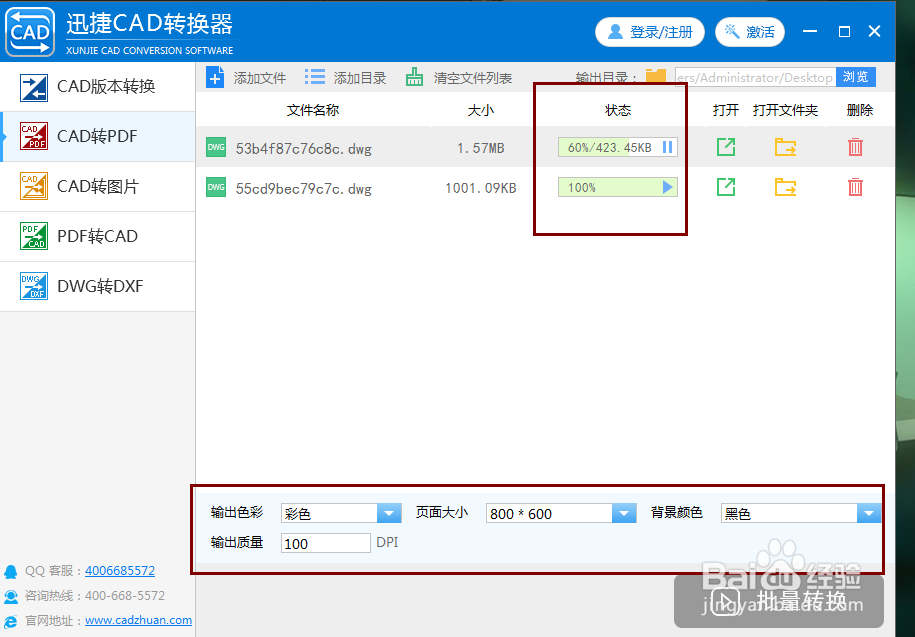Viewport: 915px width, 637px height.
Task: Open the 登录/注册 login button
Action: coord(649,32)
